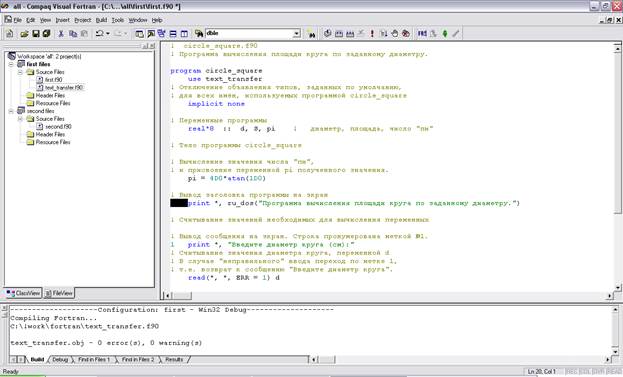Collapse the 'second files' project node
Image resolution: width=623 pixels, height=377 pixels.
click(11, 111)
